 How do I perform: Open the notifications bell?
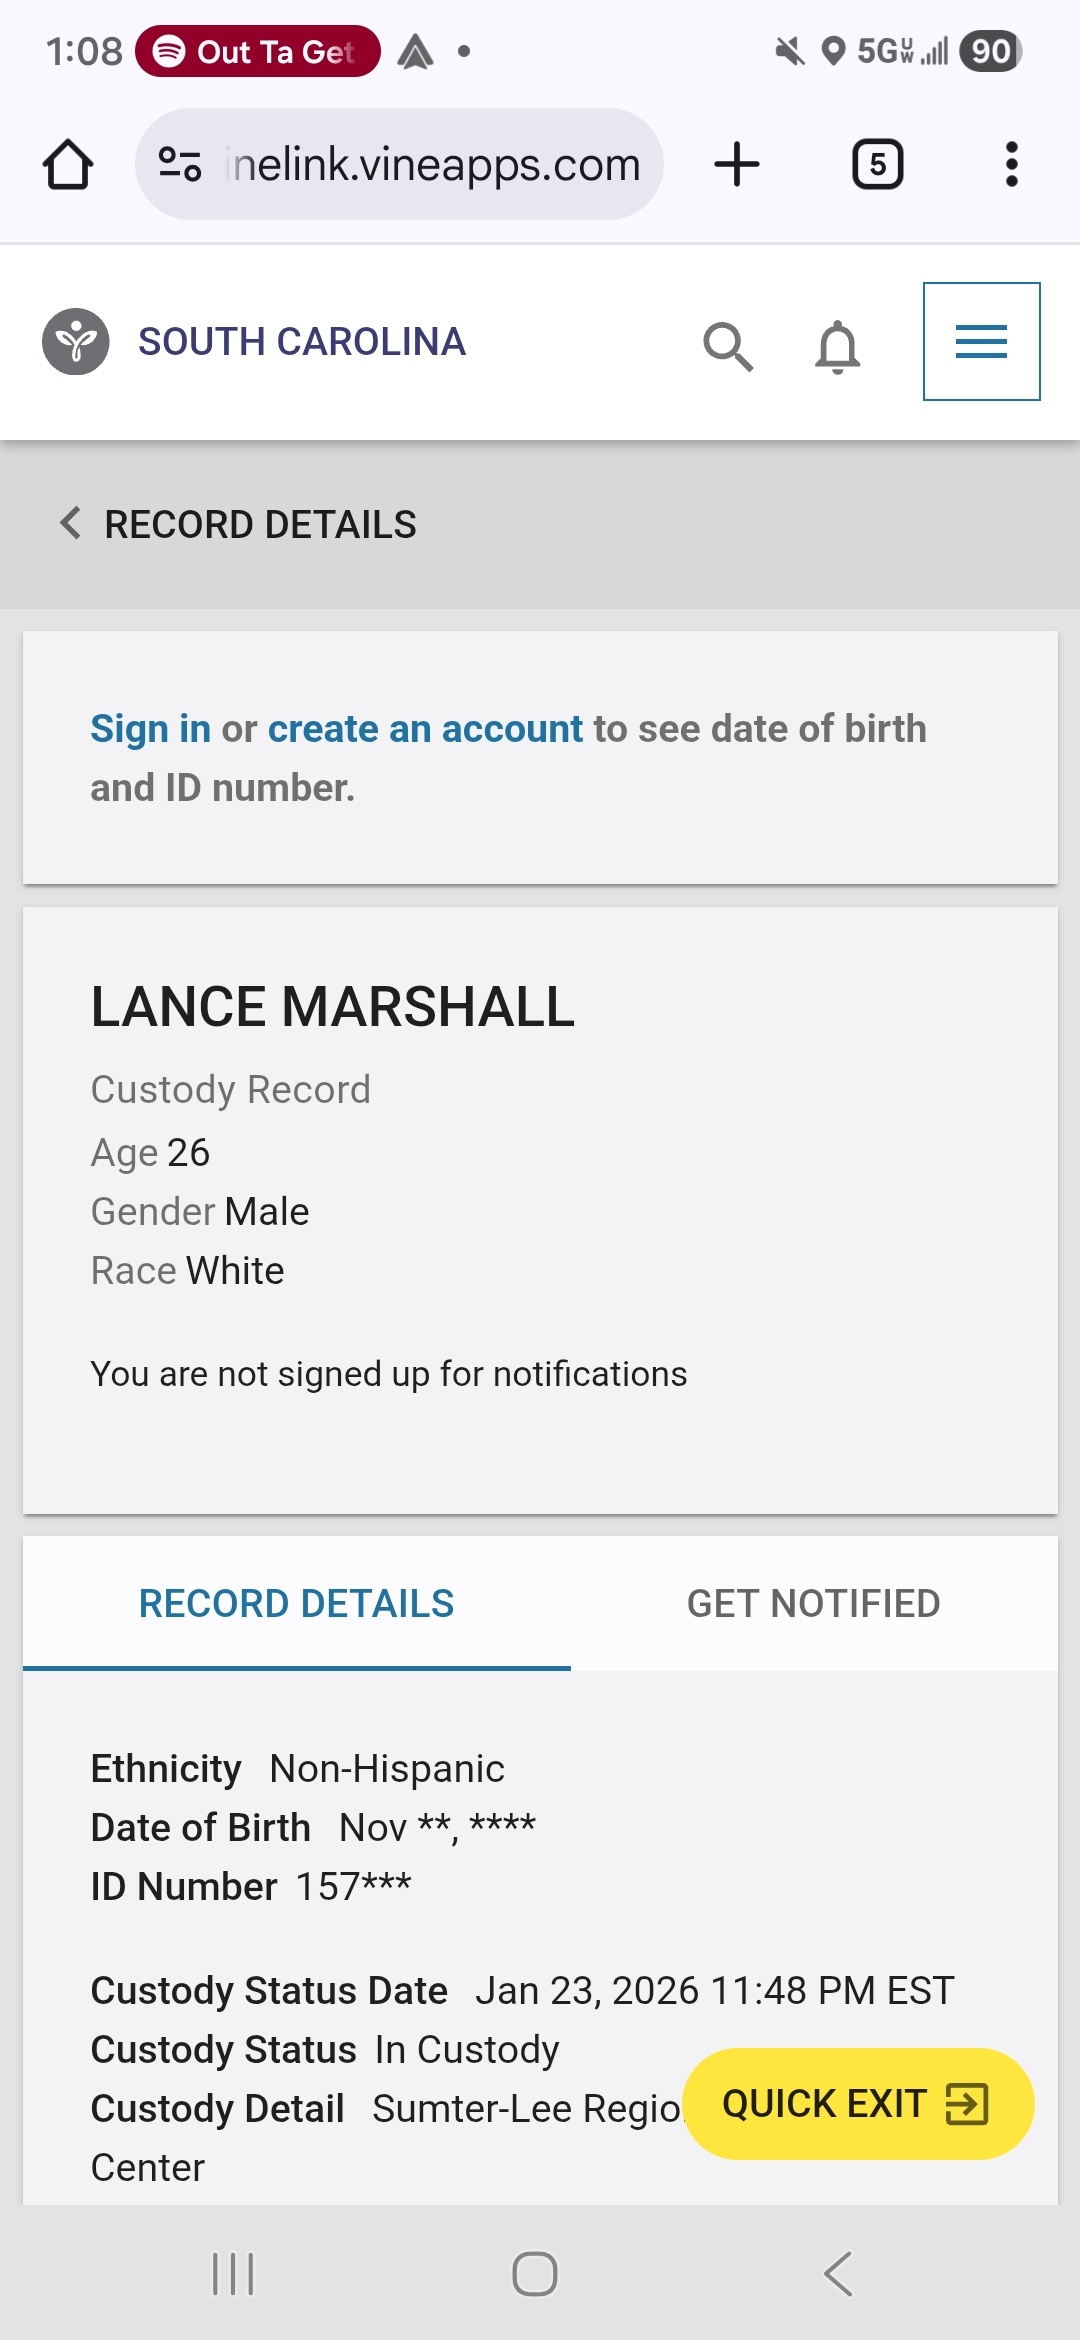(x=837, y=346)
